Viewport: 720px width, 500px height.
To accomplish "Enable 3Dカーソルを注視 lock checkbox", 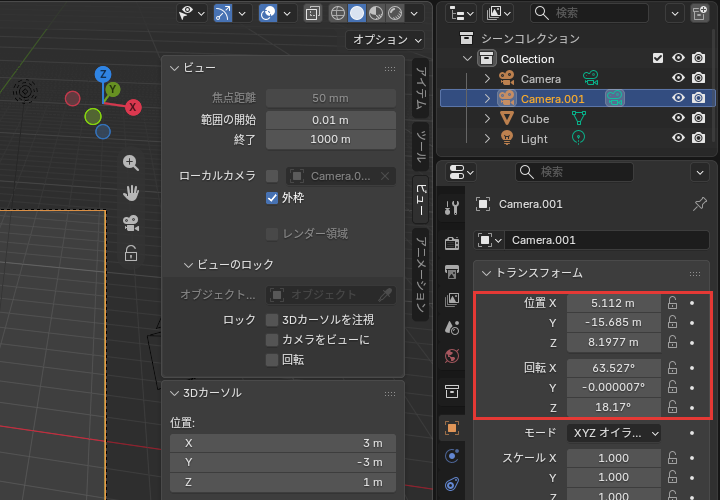I will pyautogui.click(x=272, y=320).
